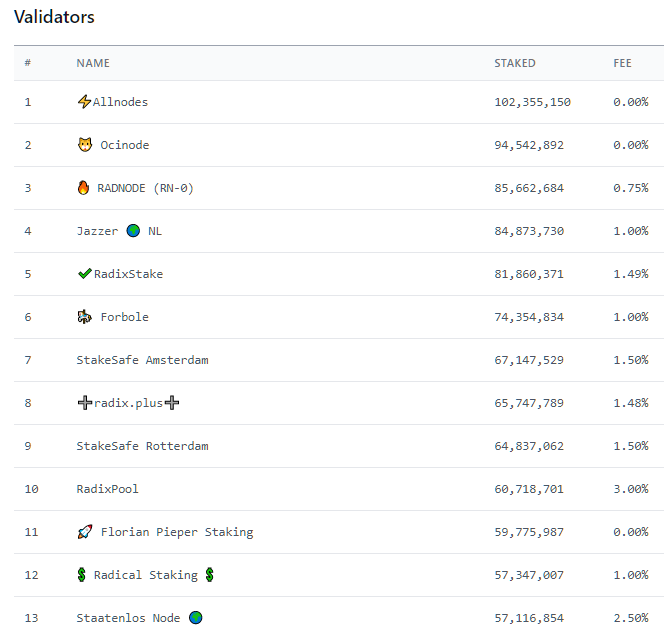Click the globe icon in Jazzer NL row

[133, 231]
